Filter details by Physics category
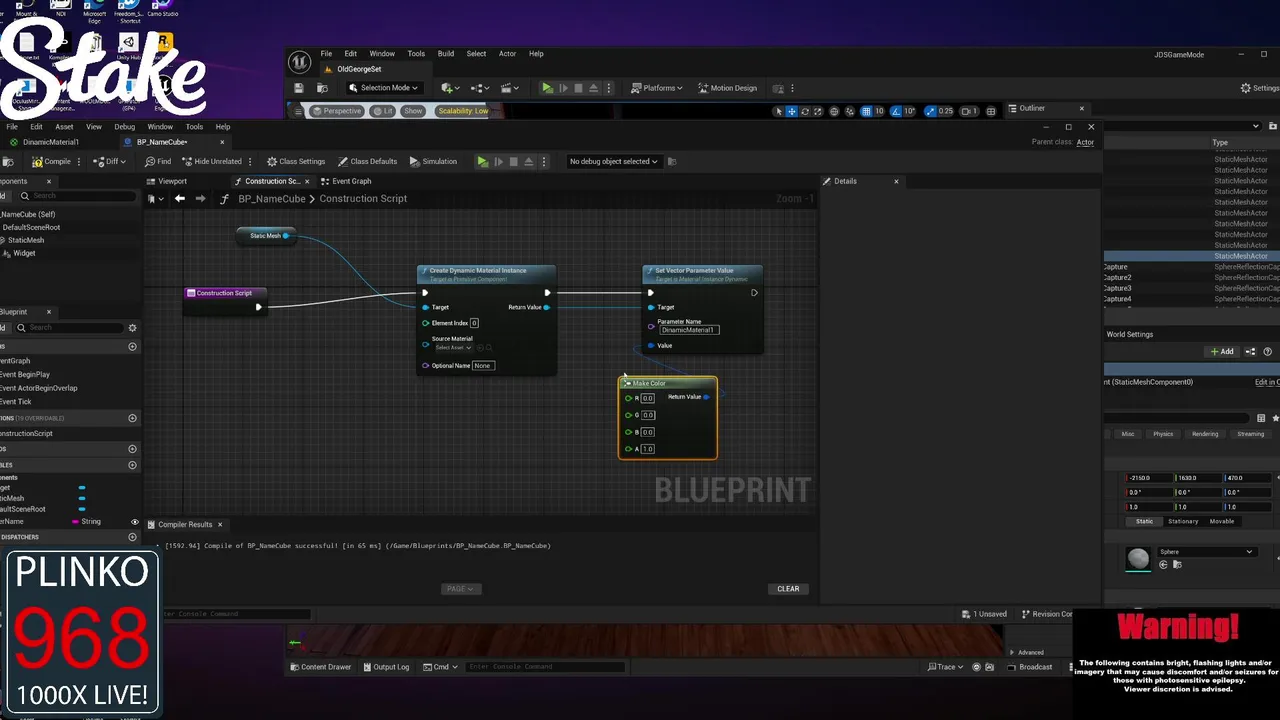The image size is (1280, 720). (x=1163, y=434)
